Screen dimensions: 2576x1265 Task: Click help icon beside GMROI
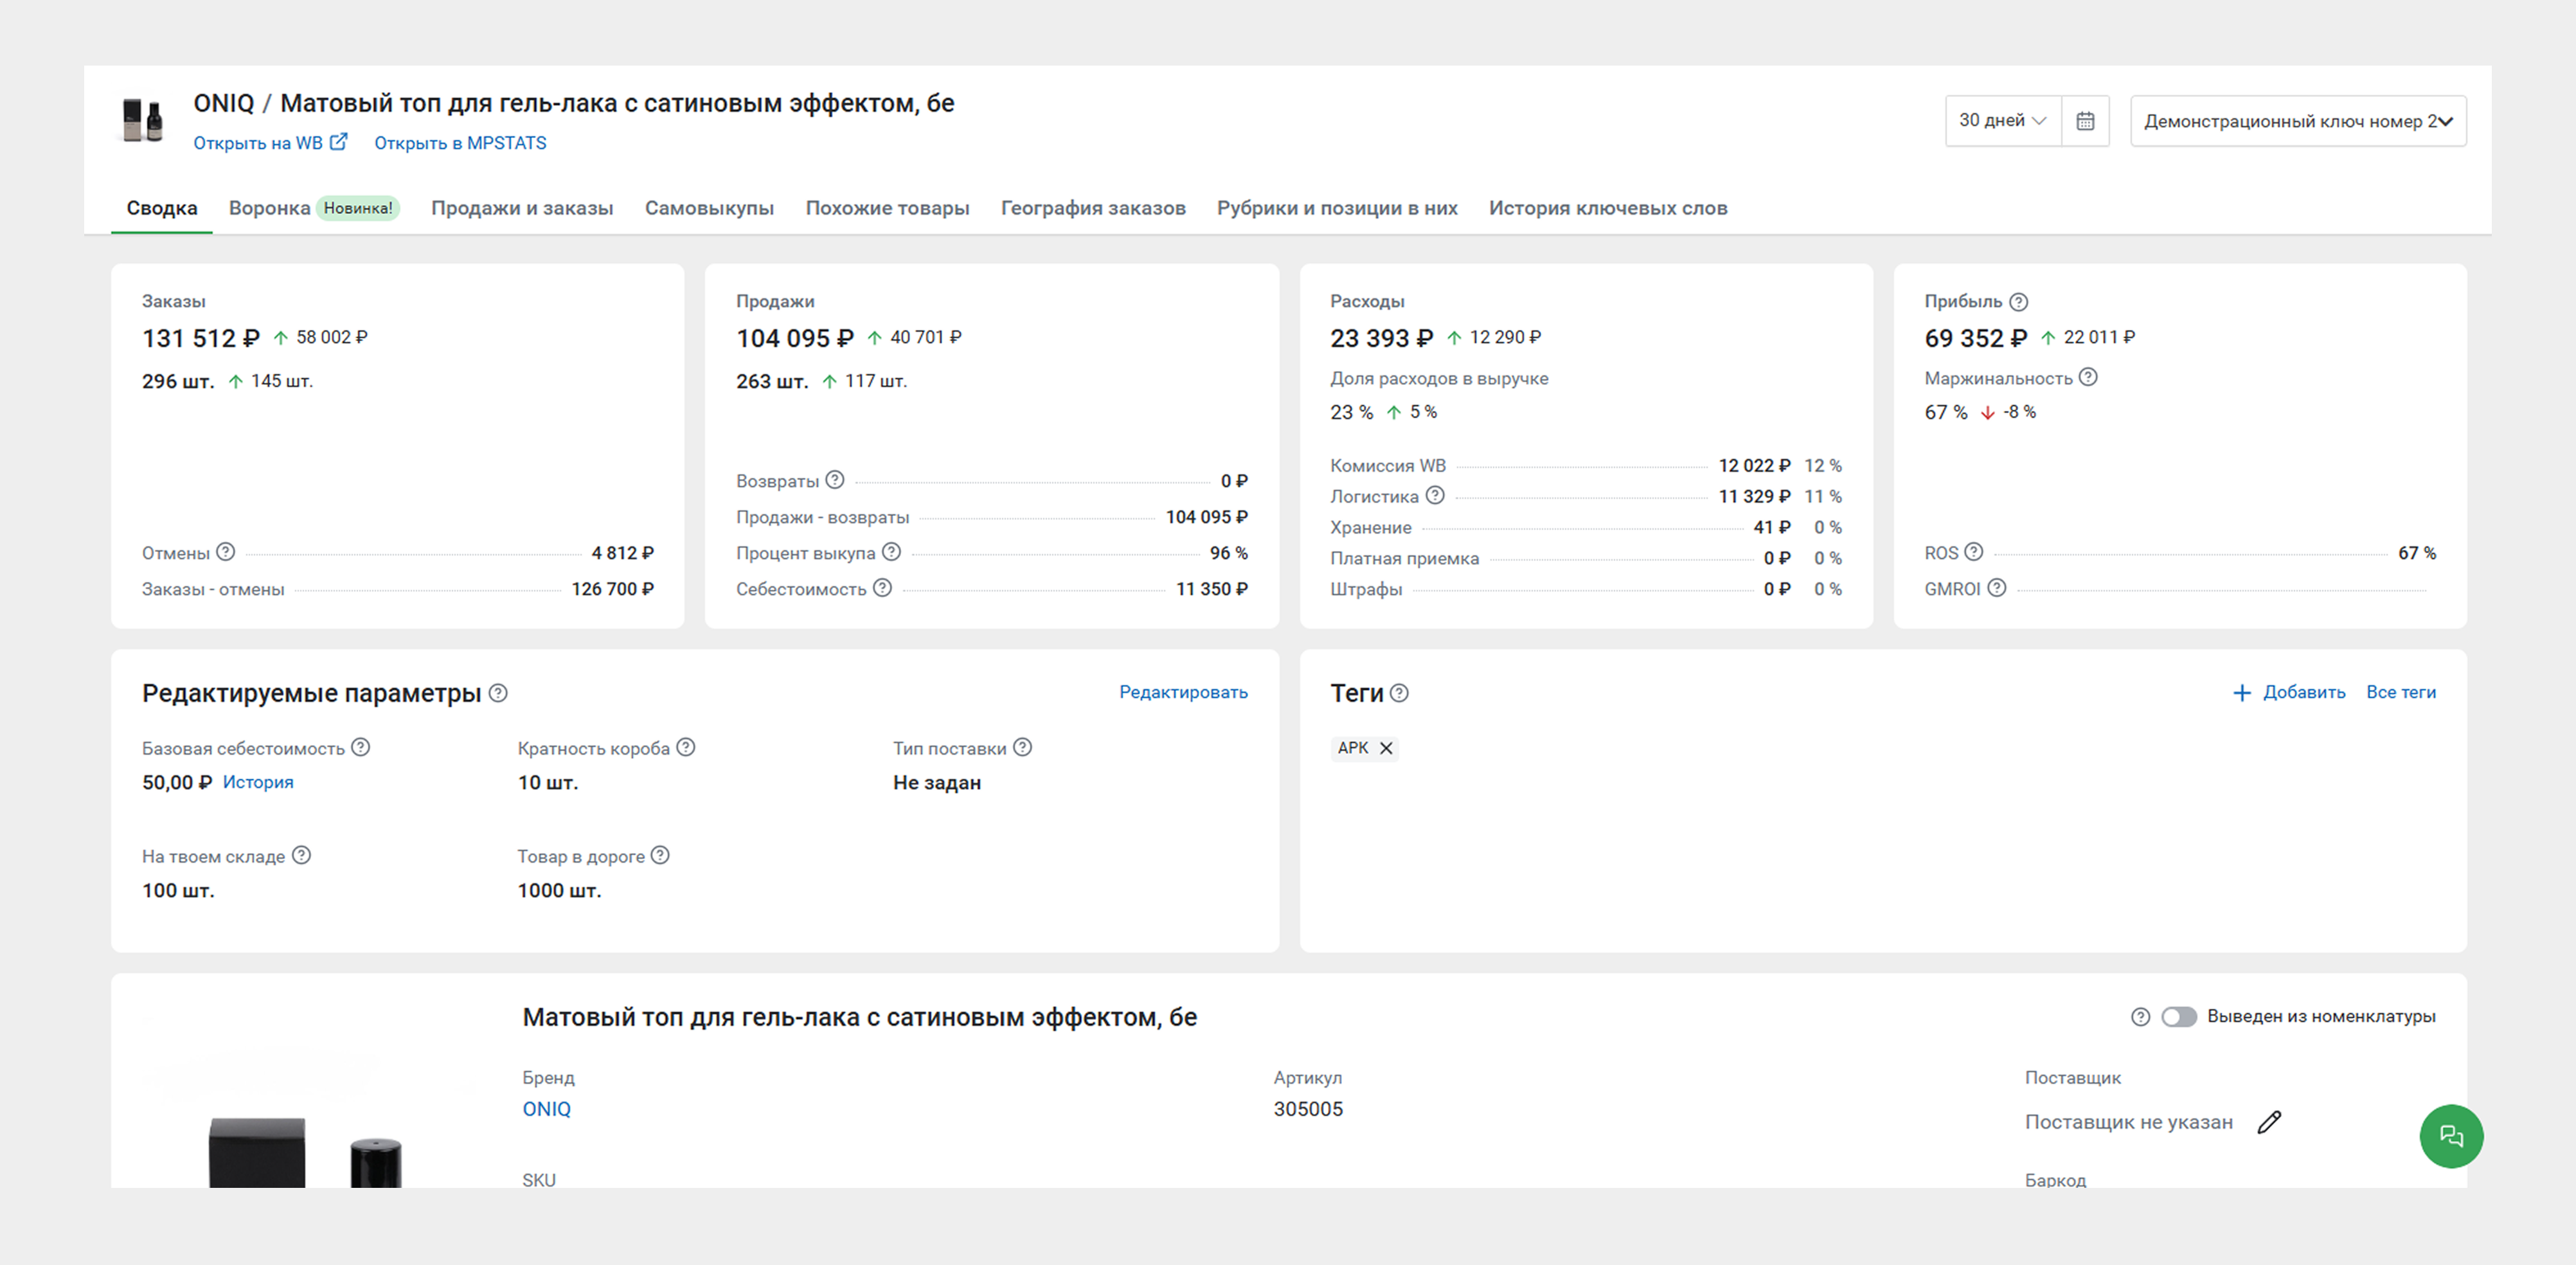tap(1996, 588)
